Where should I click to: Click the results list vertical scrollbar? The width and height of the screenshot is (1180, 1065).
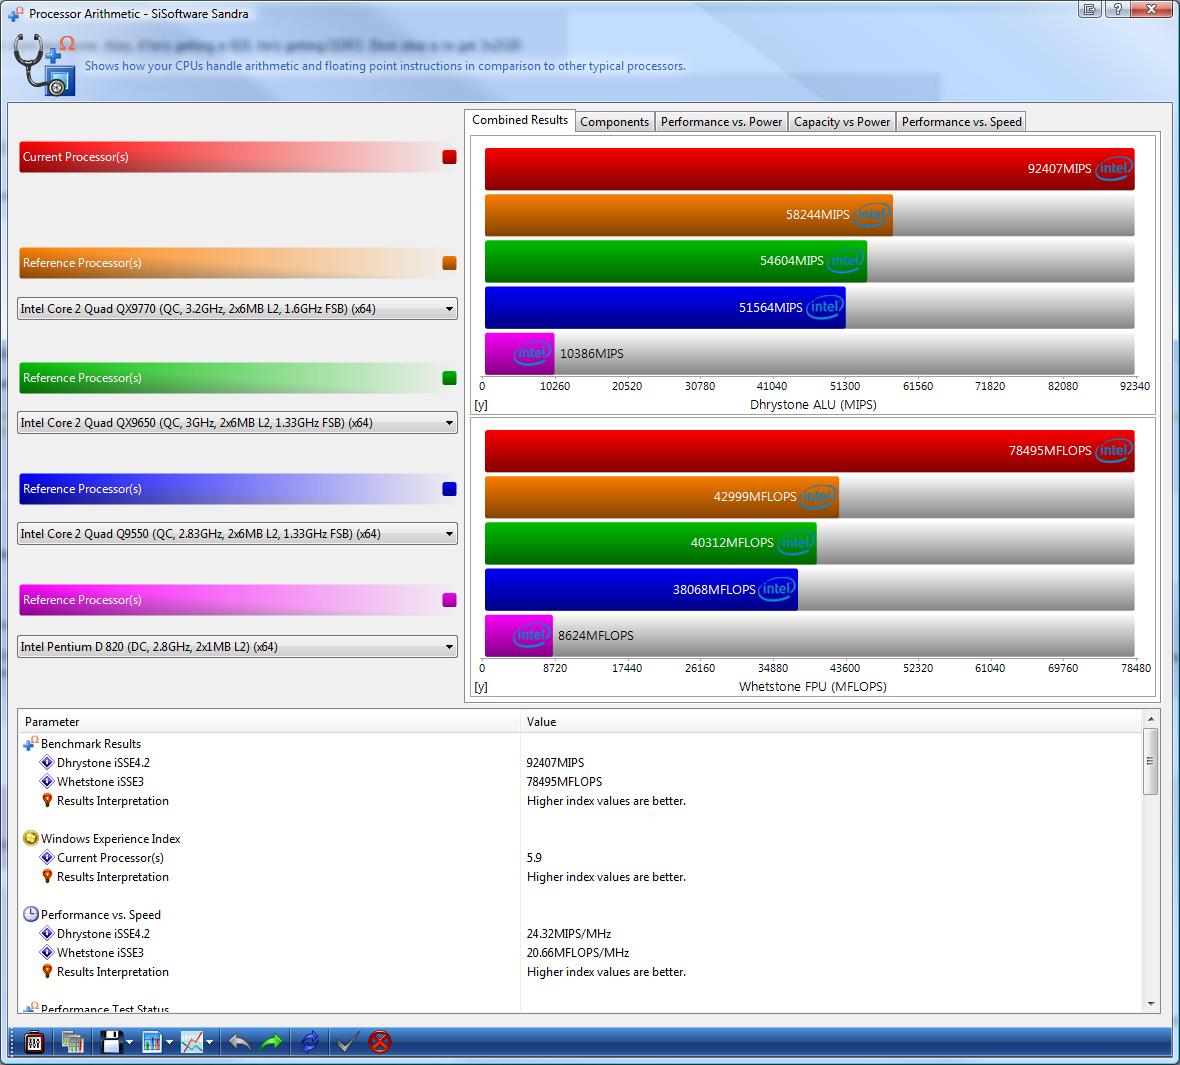1151,760
